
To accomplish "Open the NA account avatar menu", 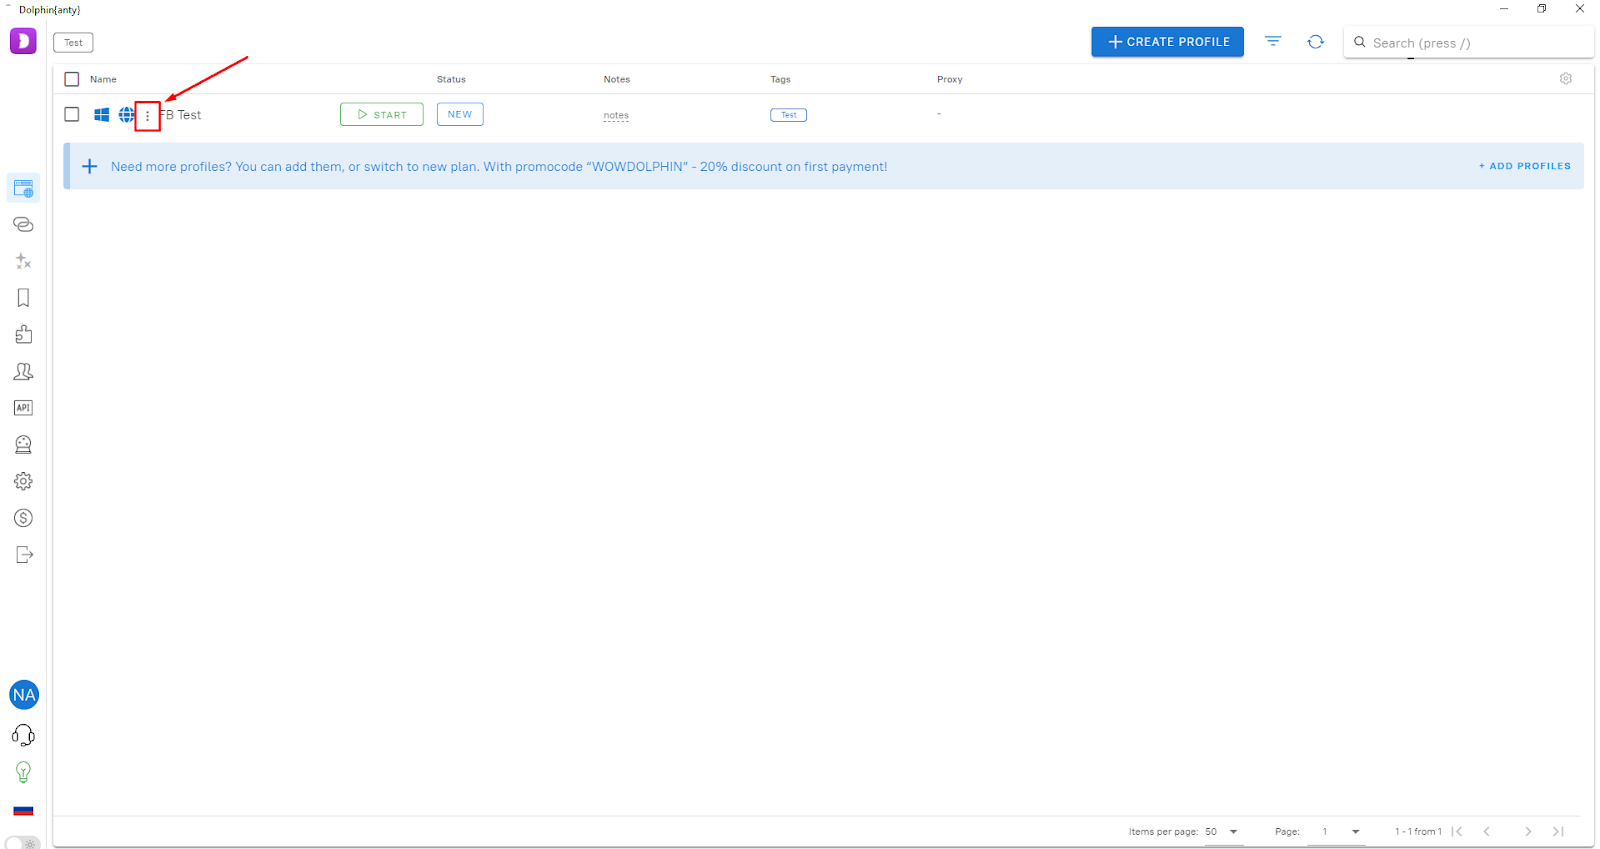I will click(x=24, y=695).
